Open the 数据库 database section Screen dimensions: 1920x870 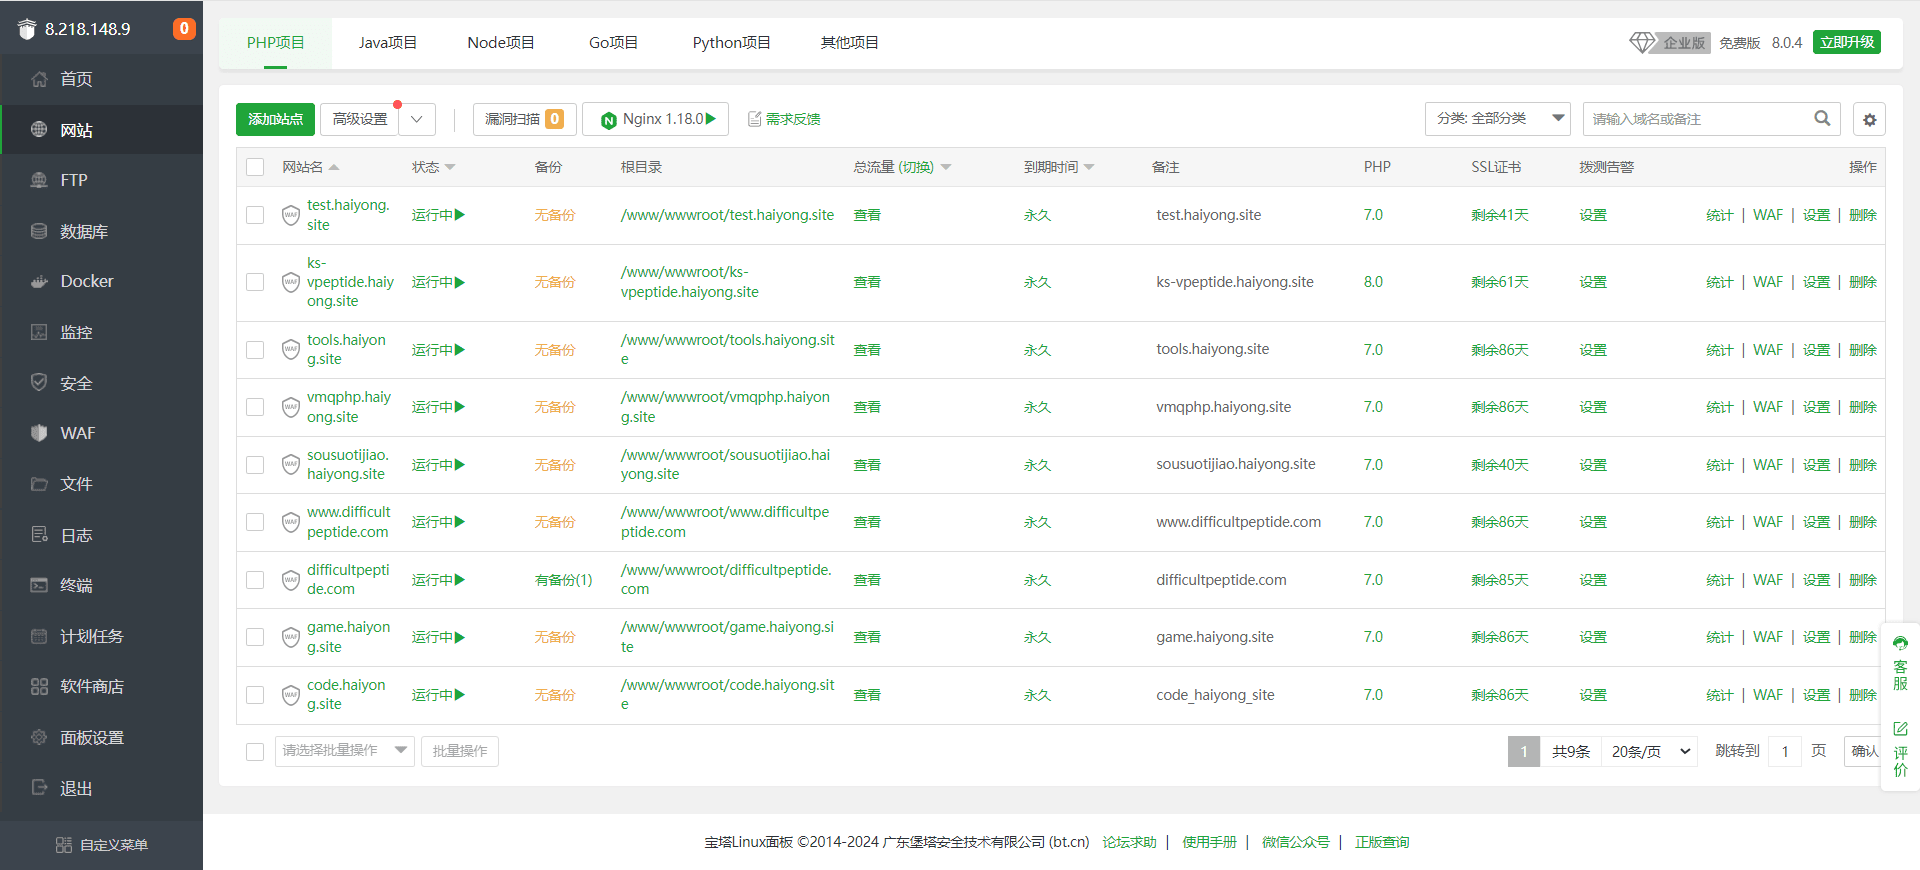[83, 231]
